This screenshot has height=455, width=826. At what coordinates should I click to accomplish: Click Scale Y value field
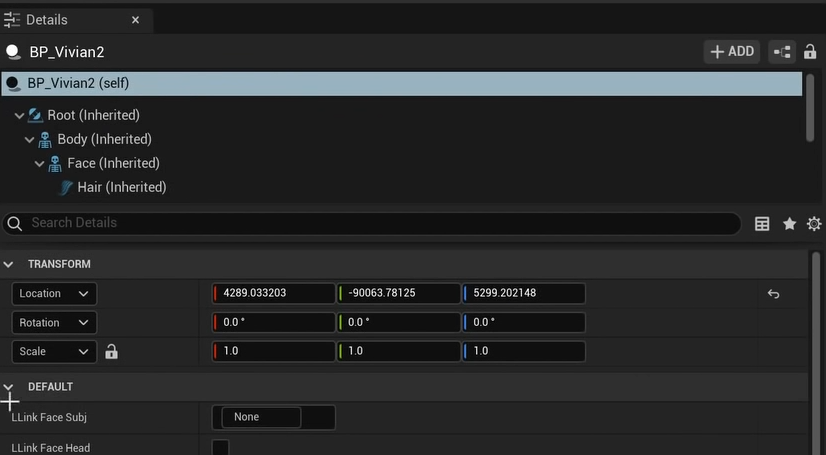point(399,351)
